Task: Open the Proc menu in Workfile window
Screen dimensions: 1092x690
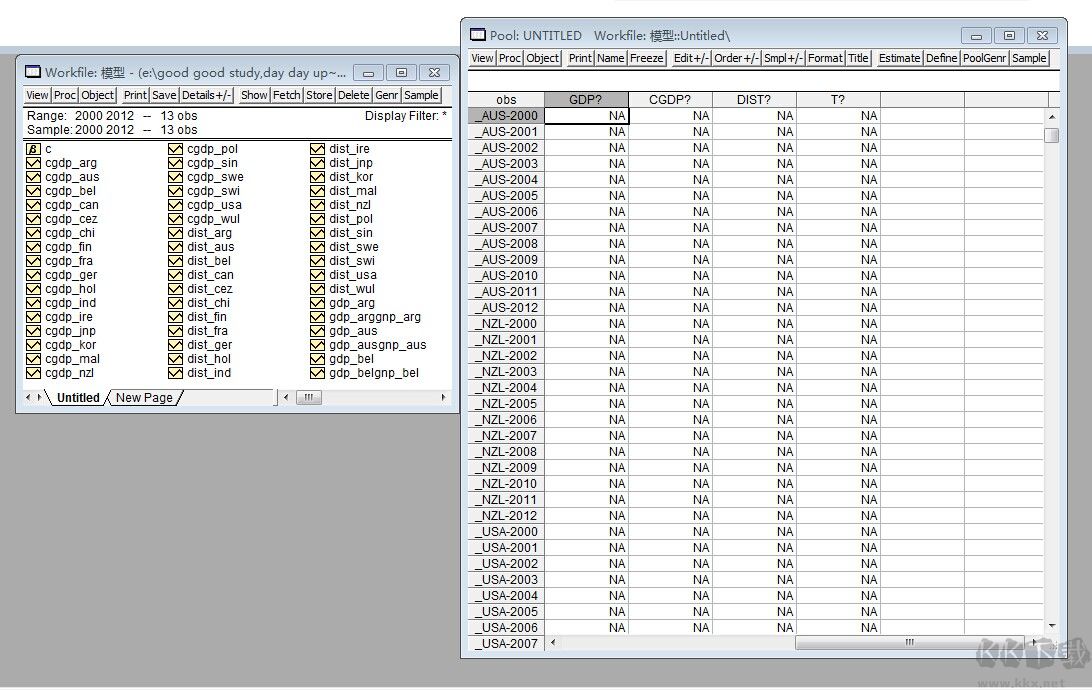Action: [x=65, y=95]
